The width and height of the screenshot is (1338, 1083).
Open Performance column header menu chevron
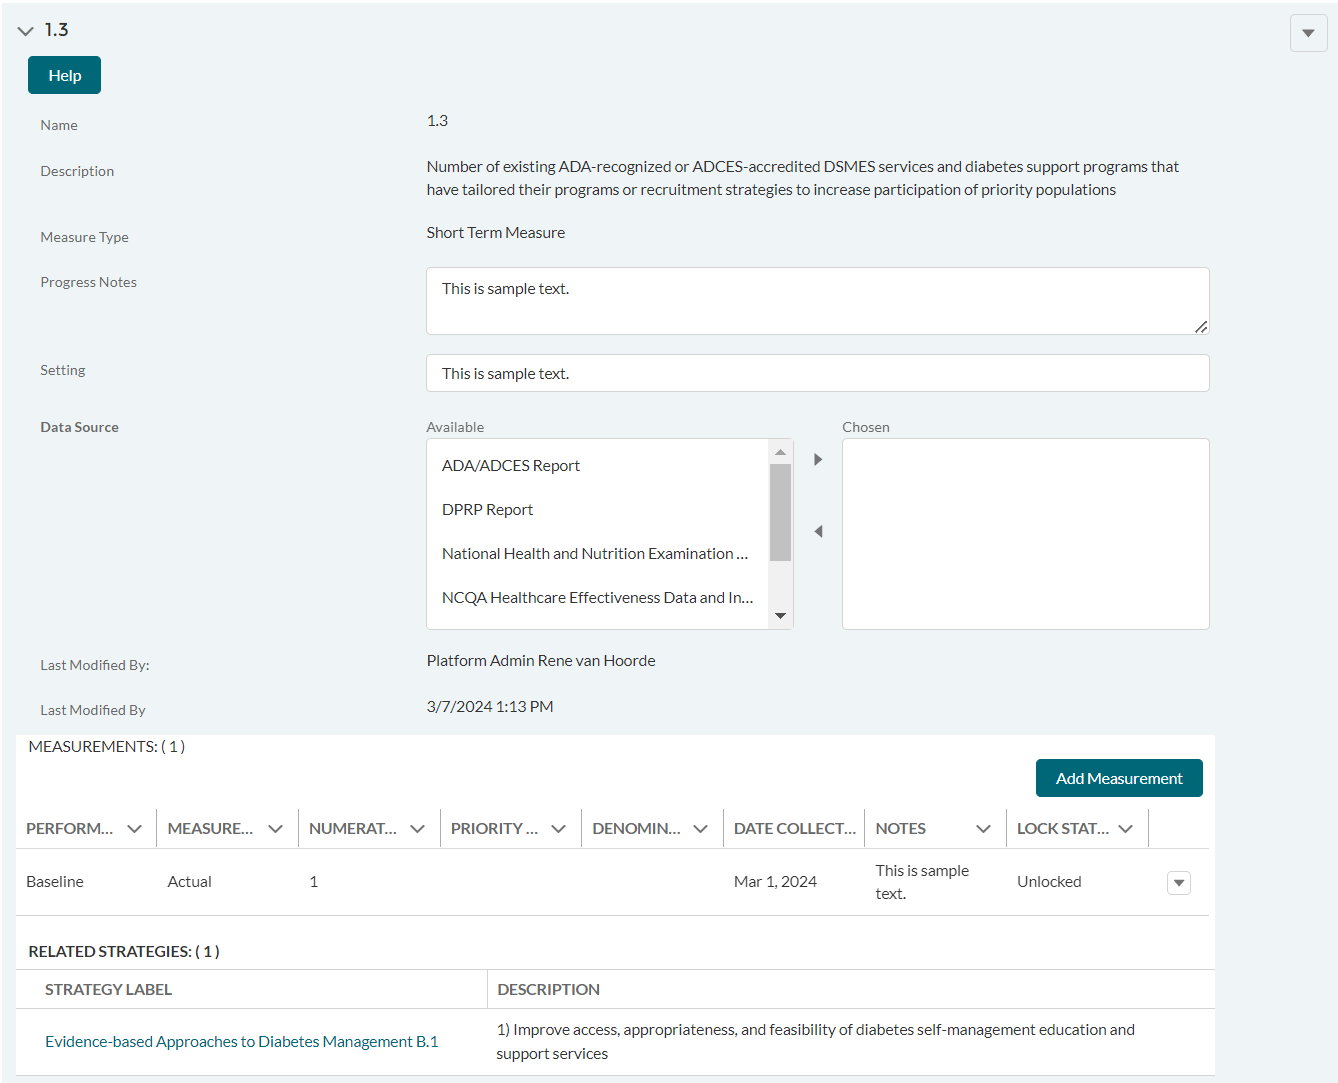(135, 829)
